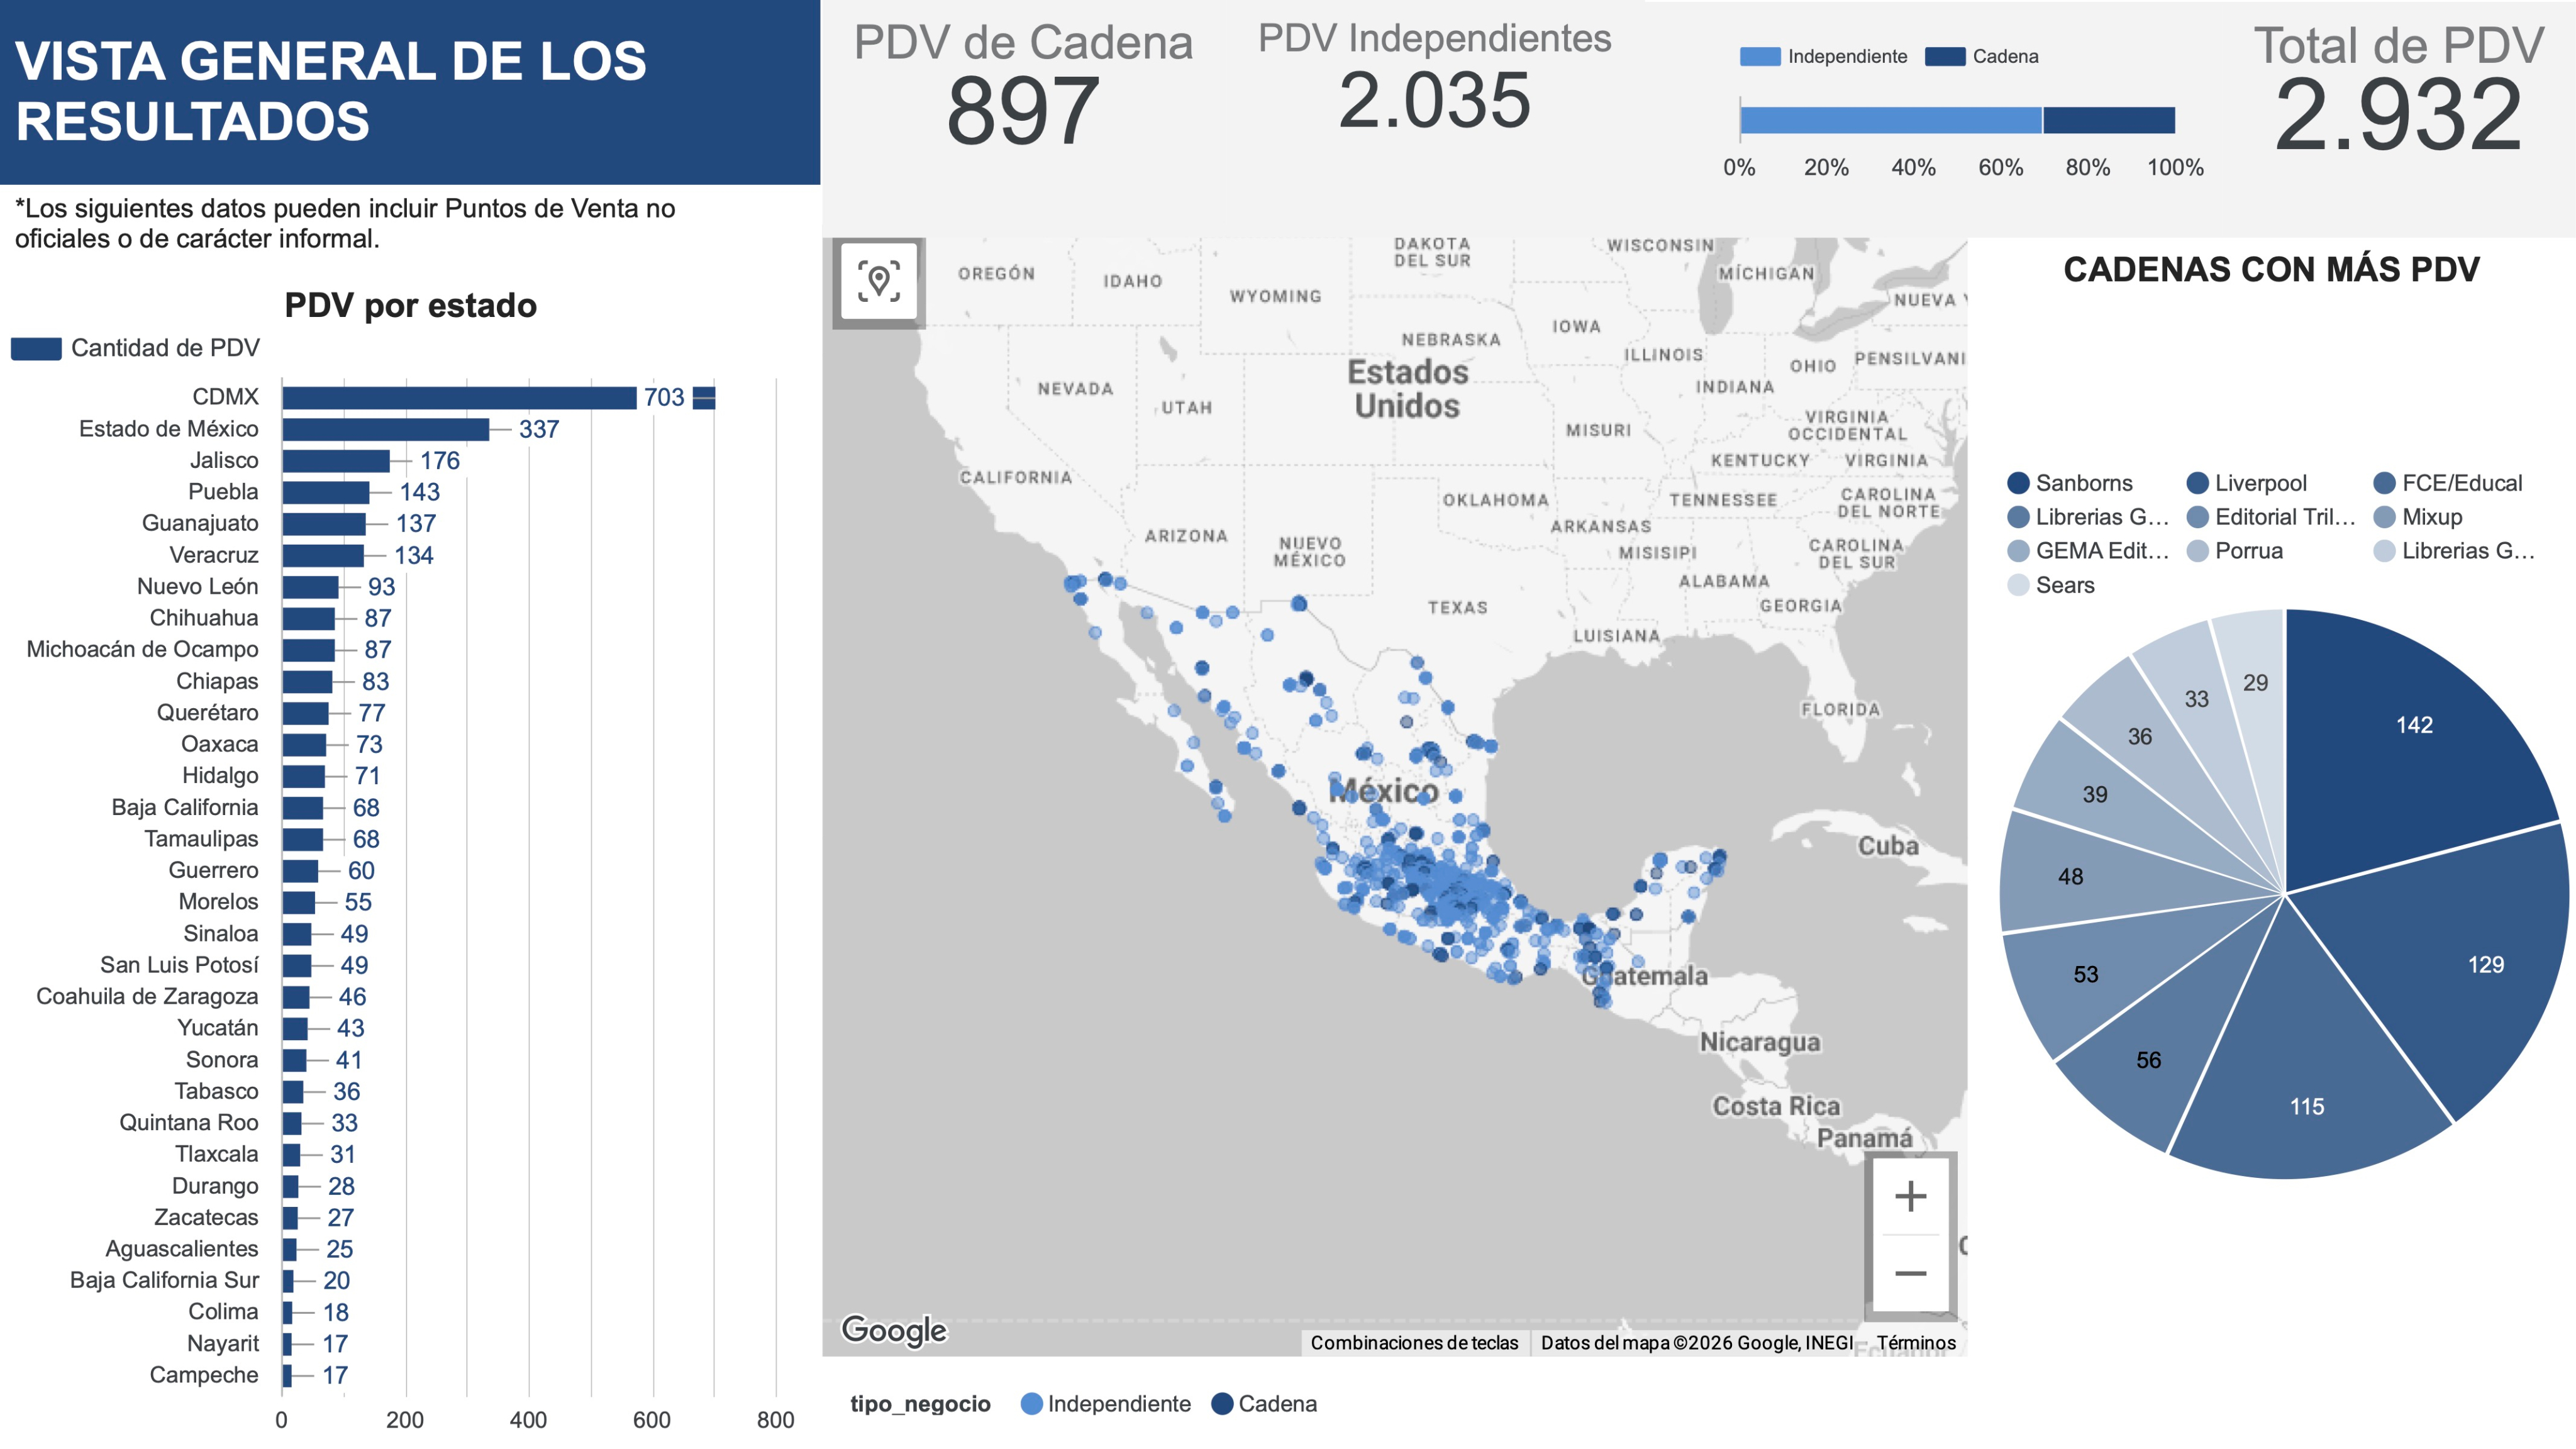The image size is (2576, 1449).
Task: Click Mixup legend circle
Action: 2384,517
